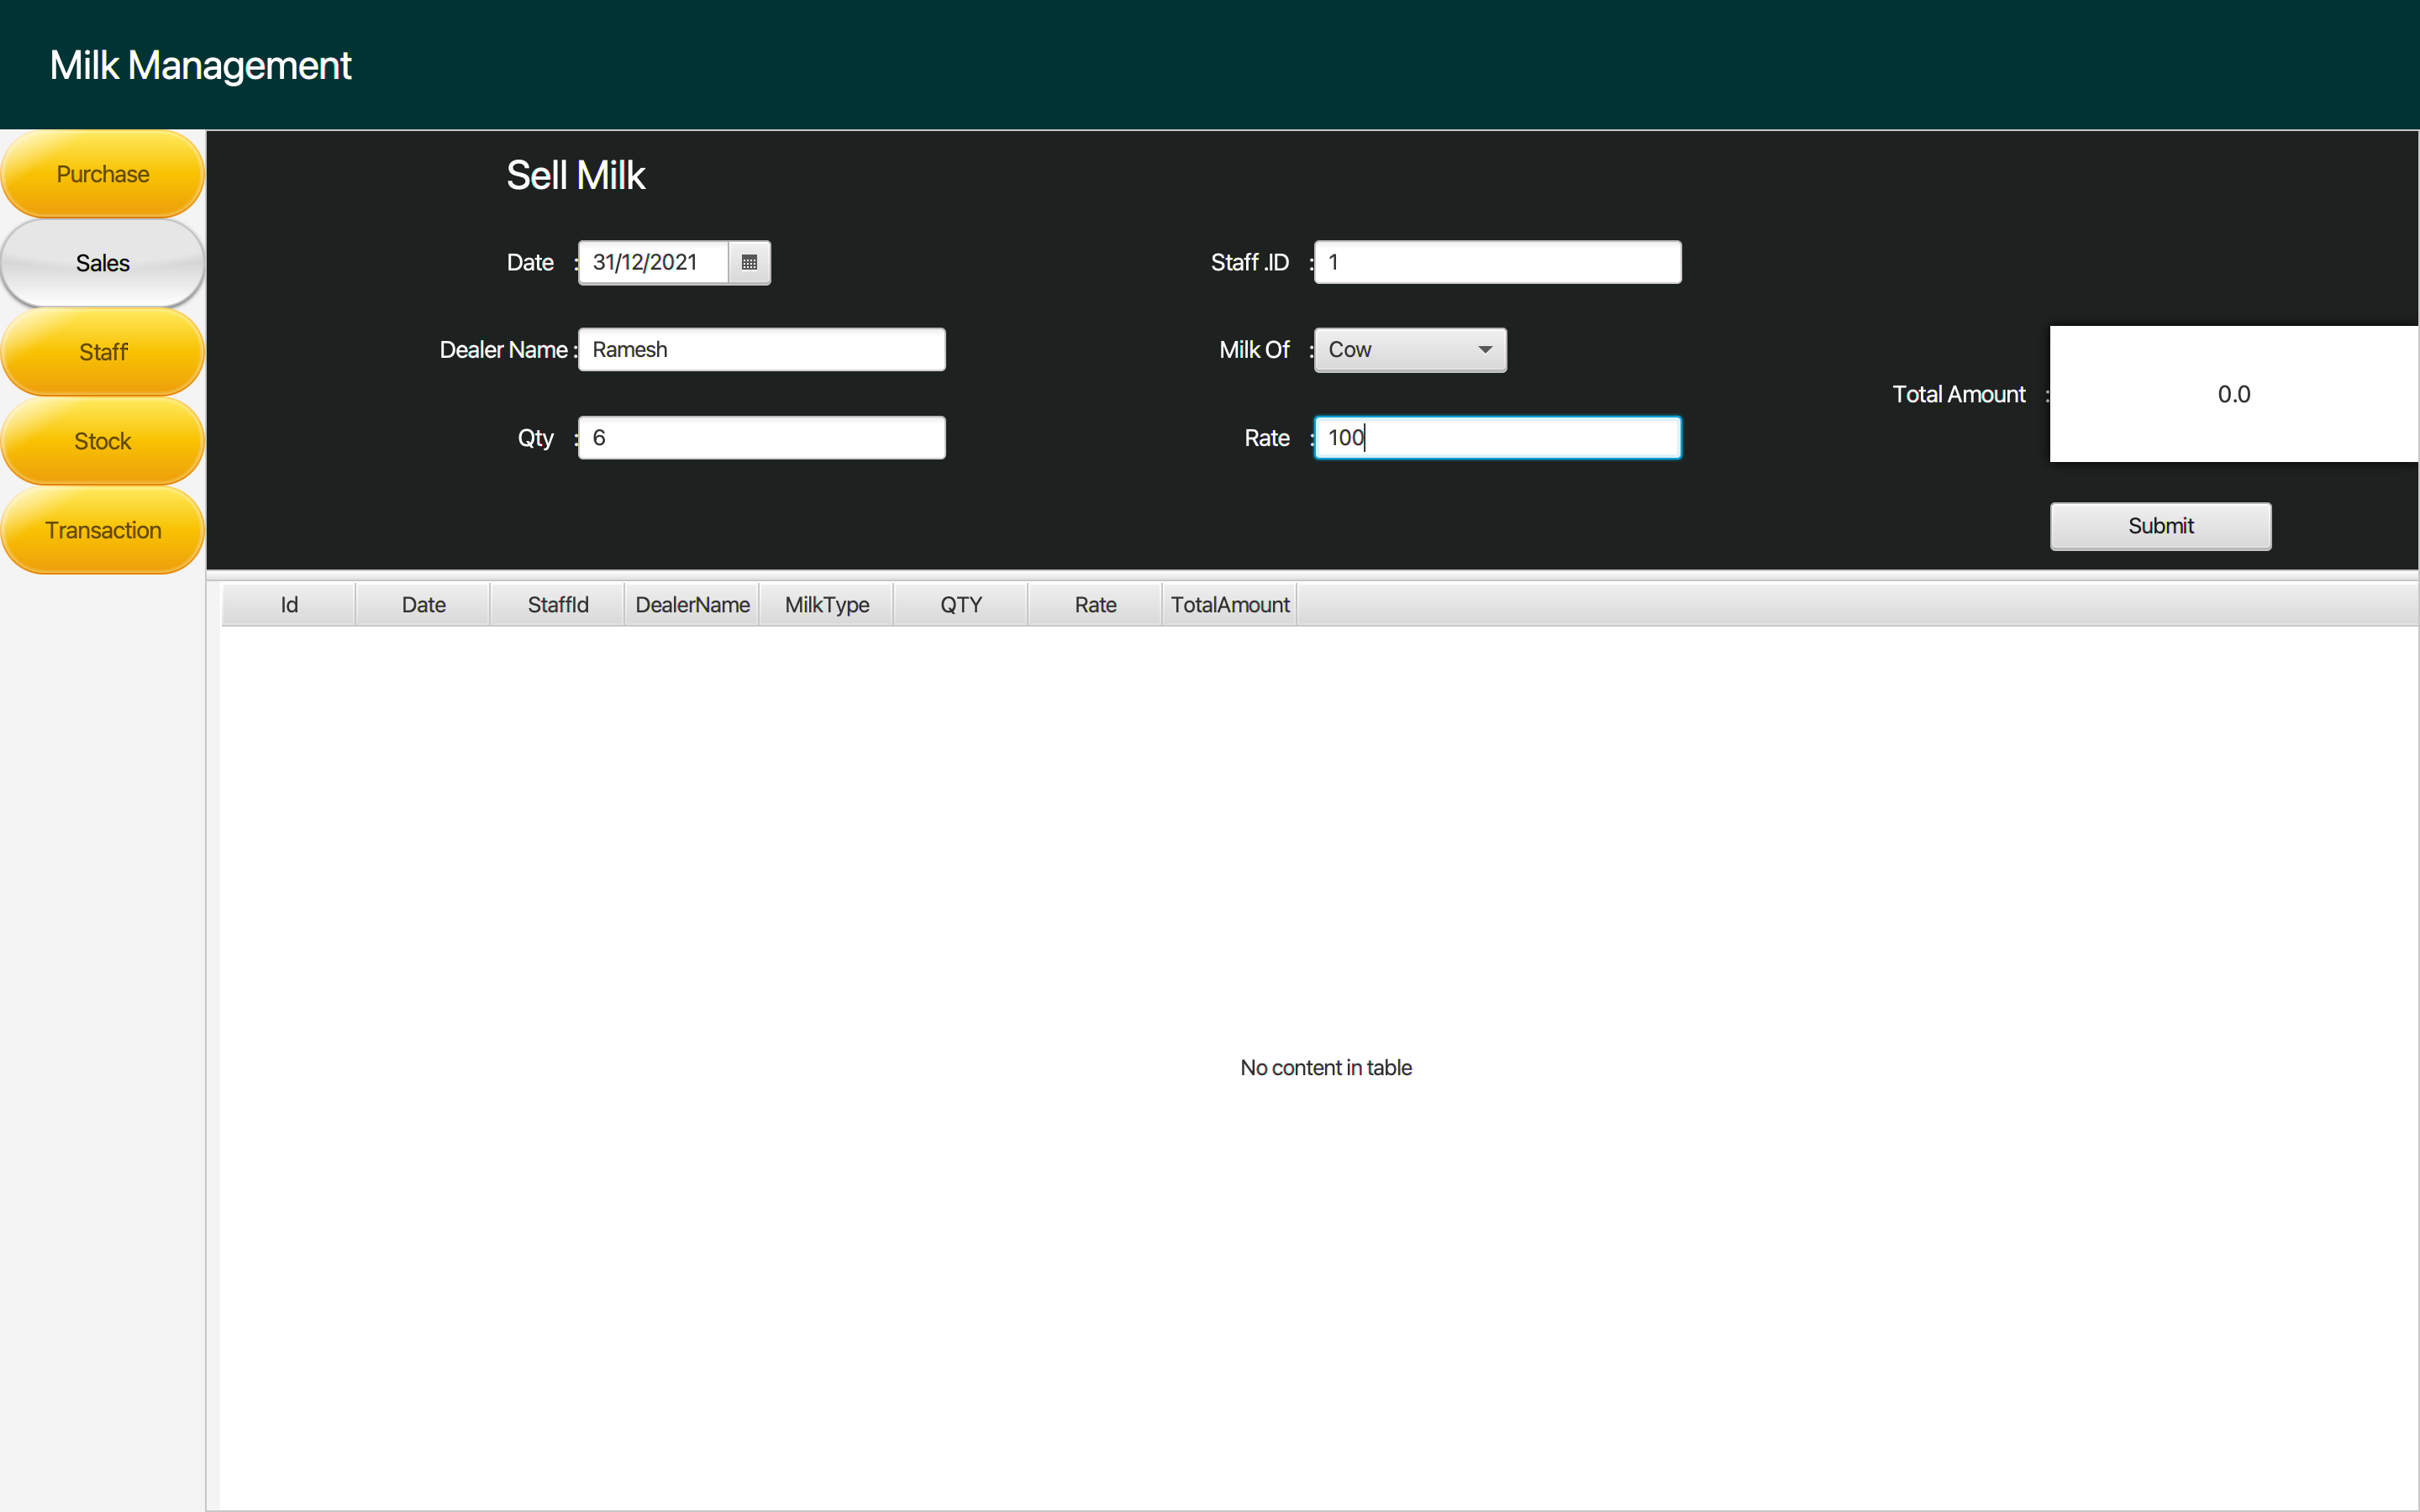Select the Sales sidebar option
2420x1512 pixels.
click(x=102, y=263)
